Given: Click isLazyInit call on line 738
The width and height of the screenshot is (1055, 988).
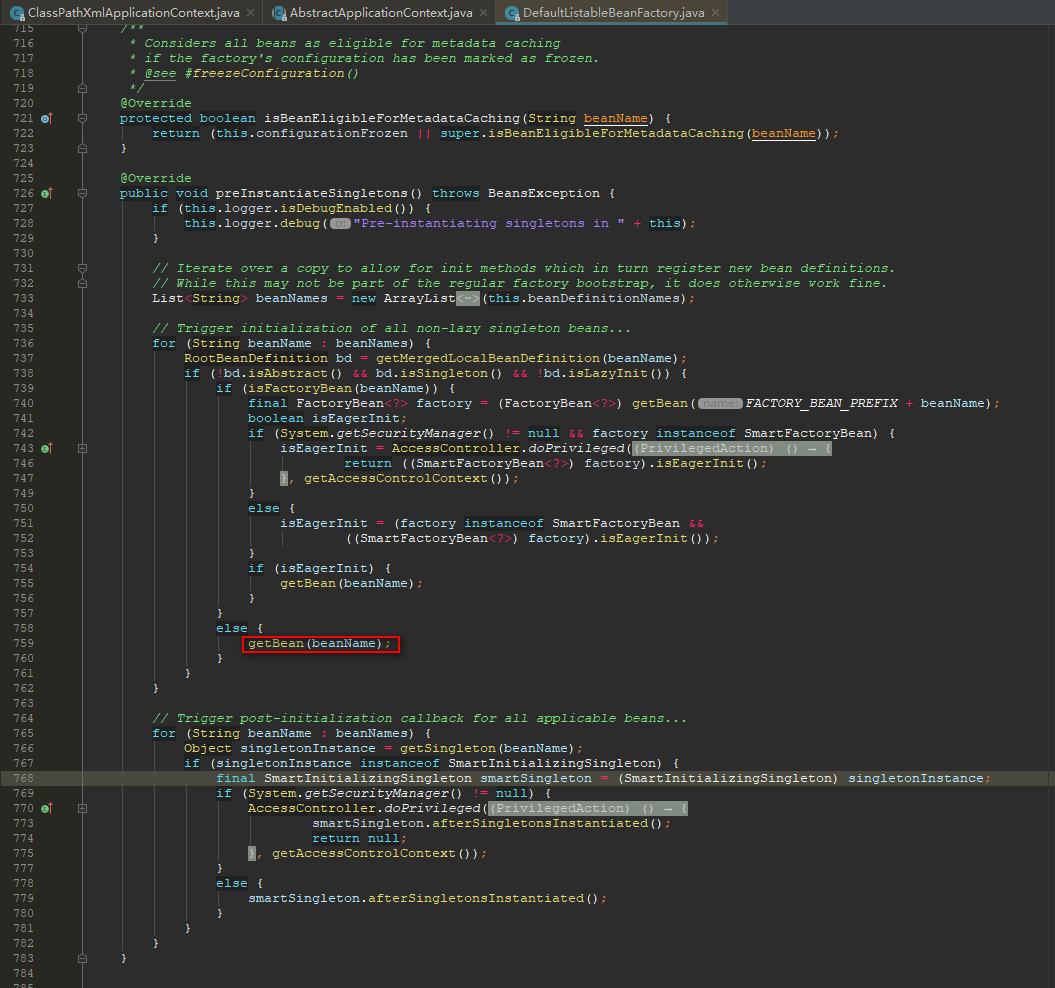Looking at the screenshot, I should (x=608, y=374).
